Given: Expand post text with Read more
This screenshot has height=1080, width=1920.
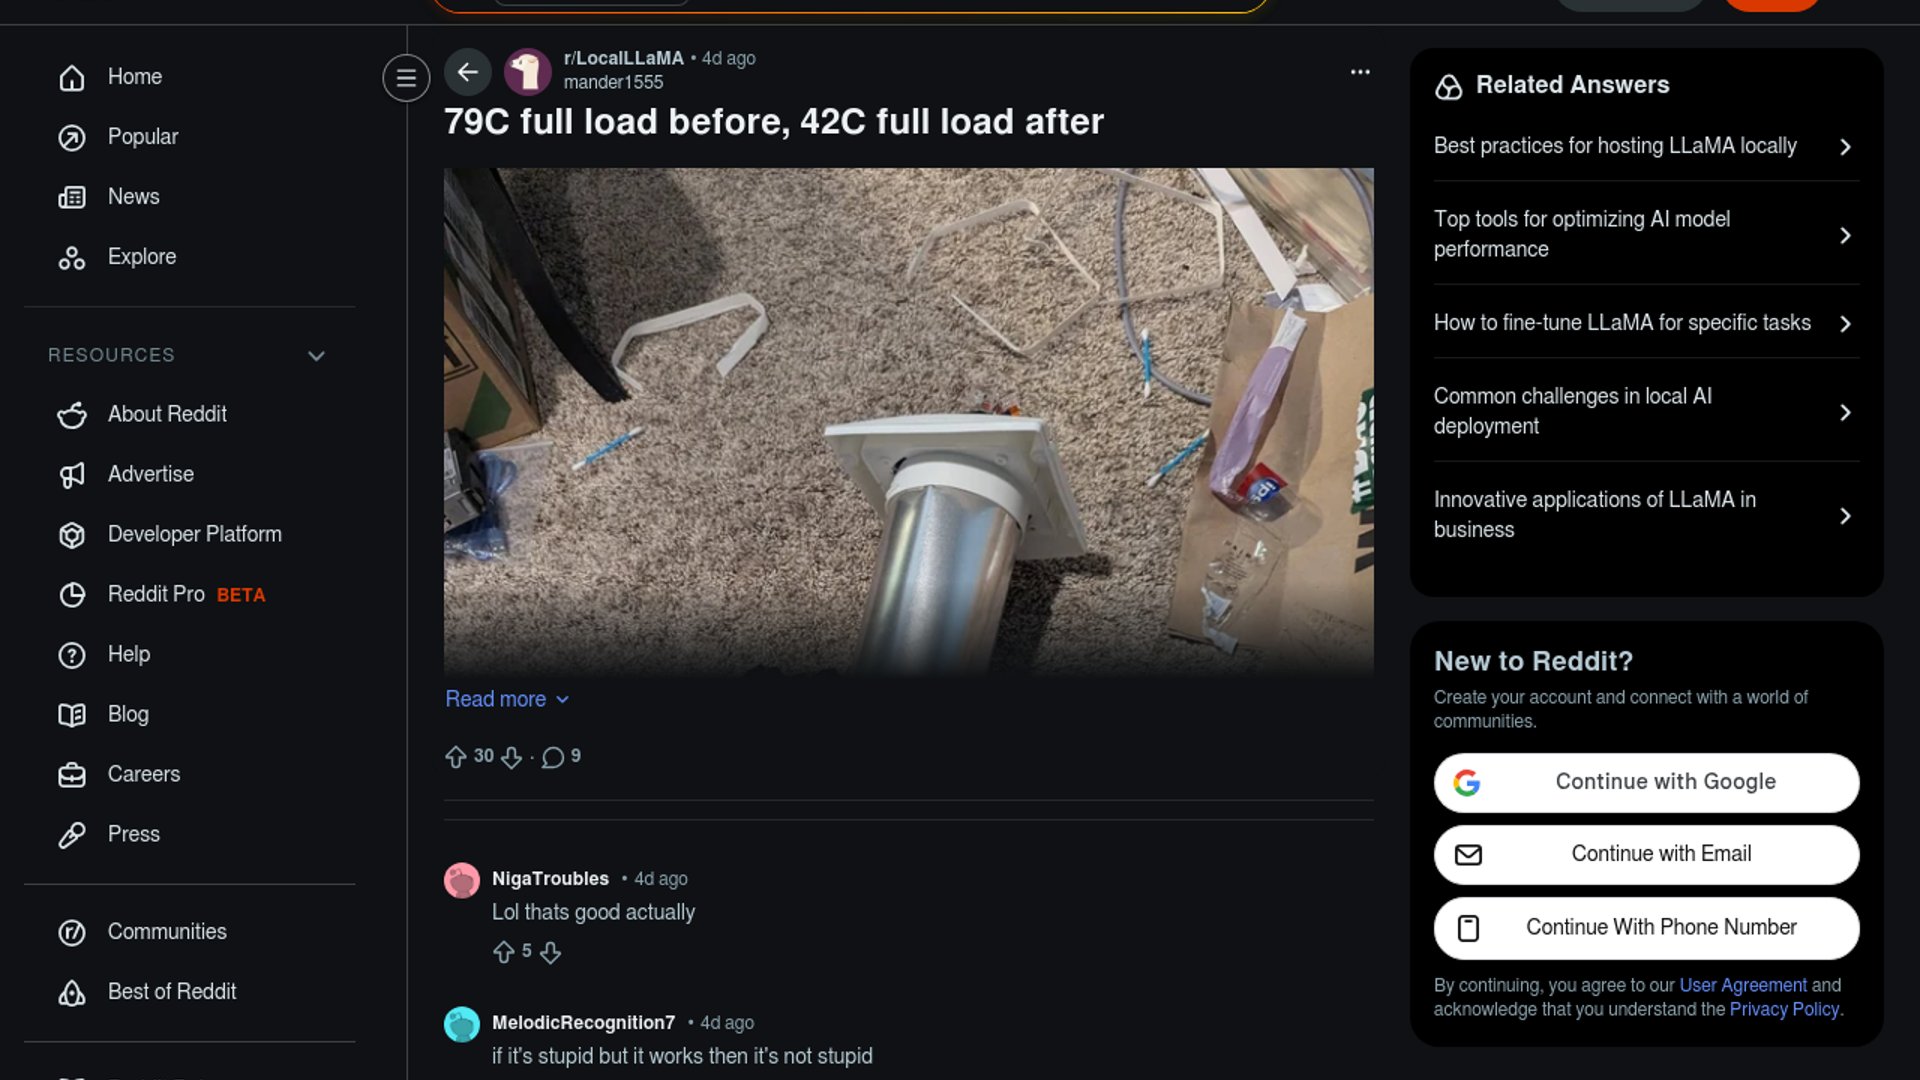Looking at the screenshot, I should pyautogui.click(x=507, y=699).
